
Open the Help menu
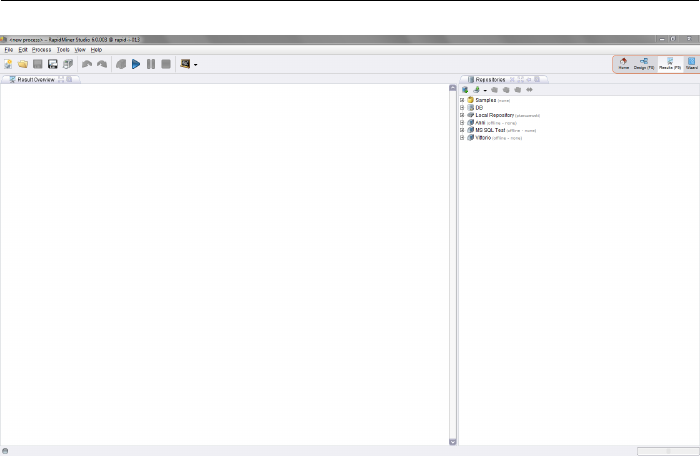coord(96,50)
